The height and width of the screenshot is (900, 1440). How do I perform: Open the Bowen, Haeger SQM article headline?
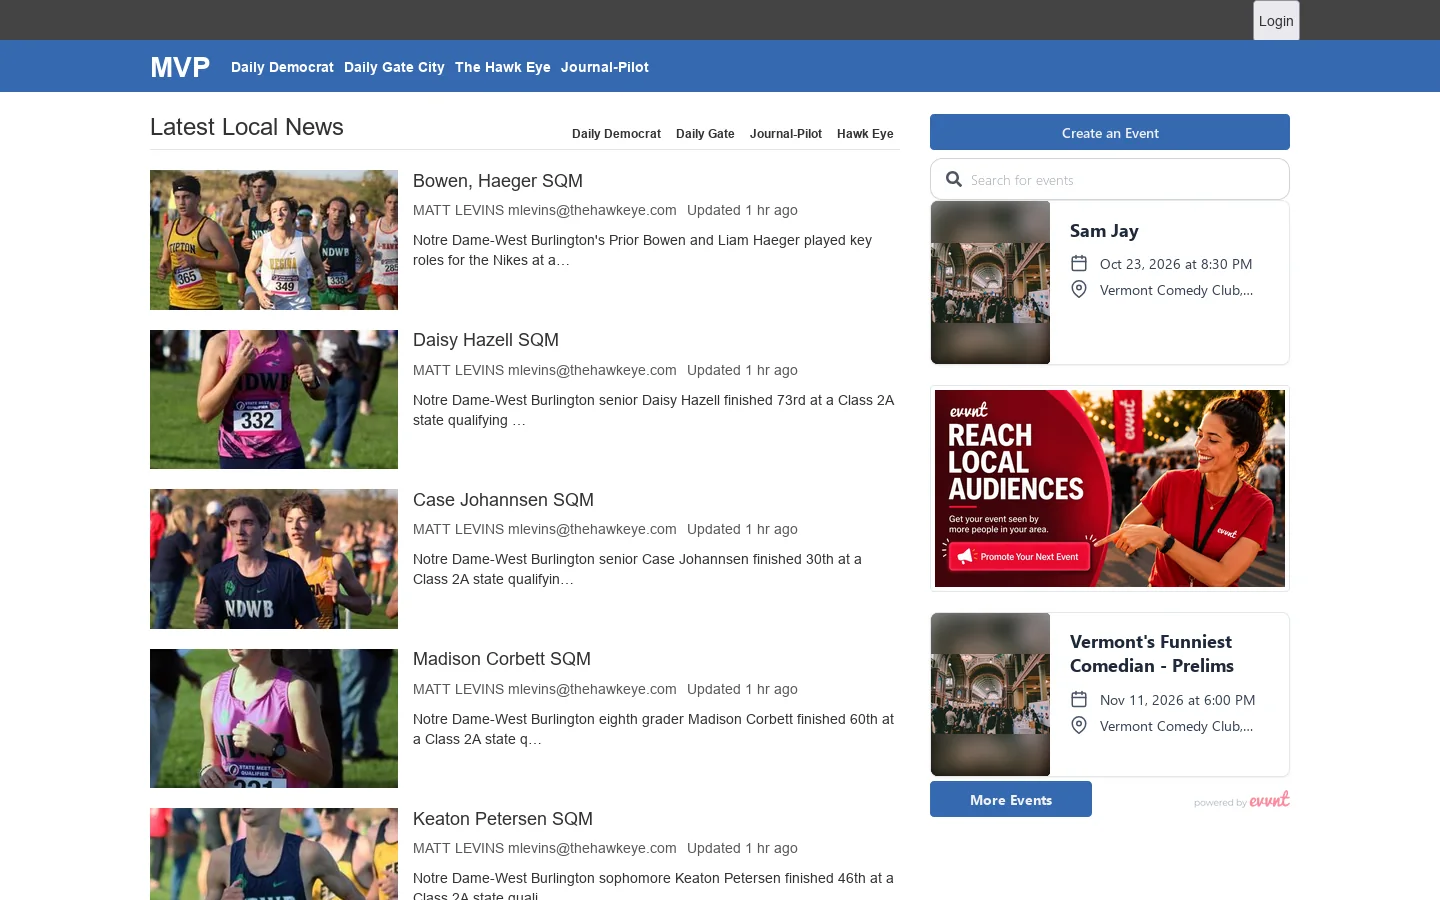[498, 181]
